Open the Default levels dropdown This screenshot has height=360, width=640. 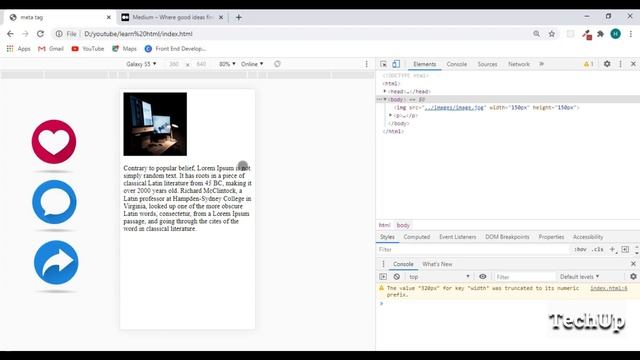coord(579,277)
